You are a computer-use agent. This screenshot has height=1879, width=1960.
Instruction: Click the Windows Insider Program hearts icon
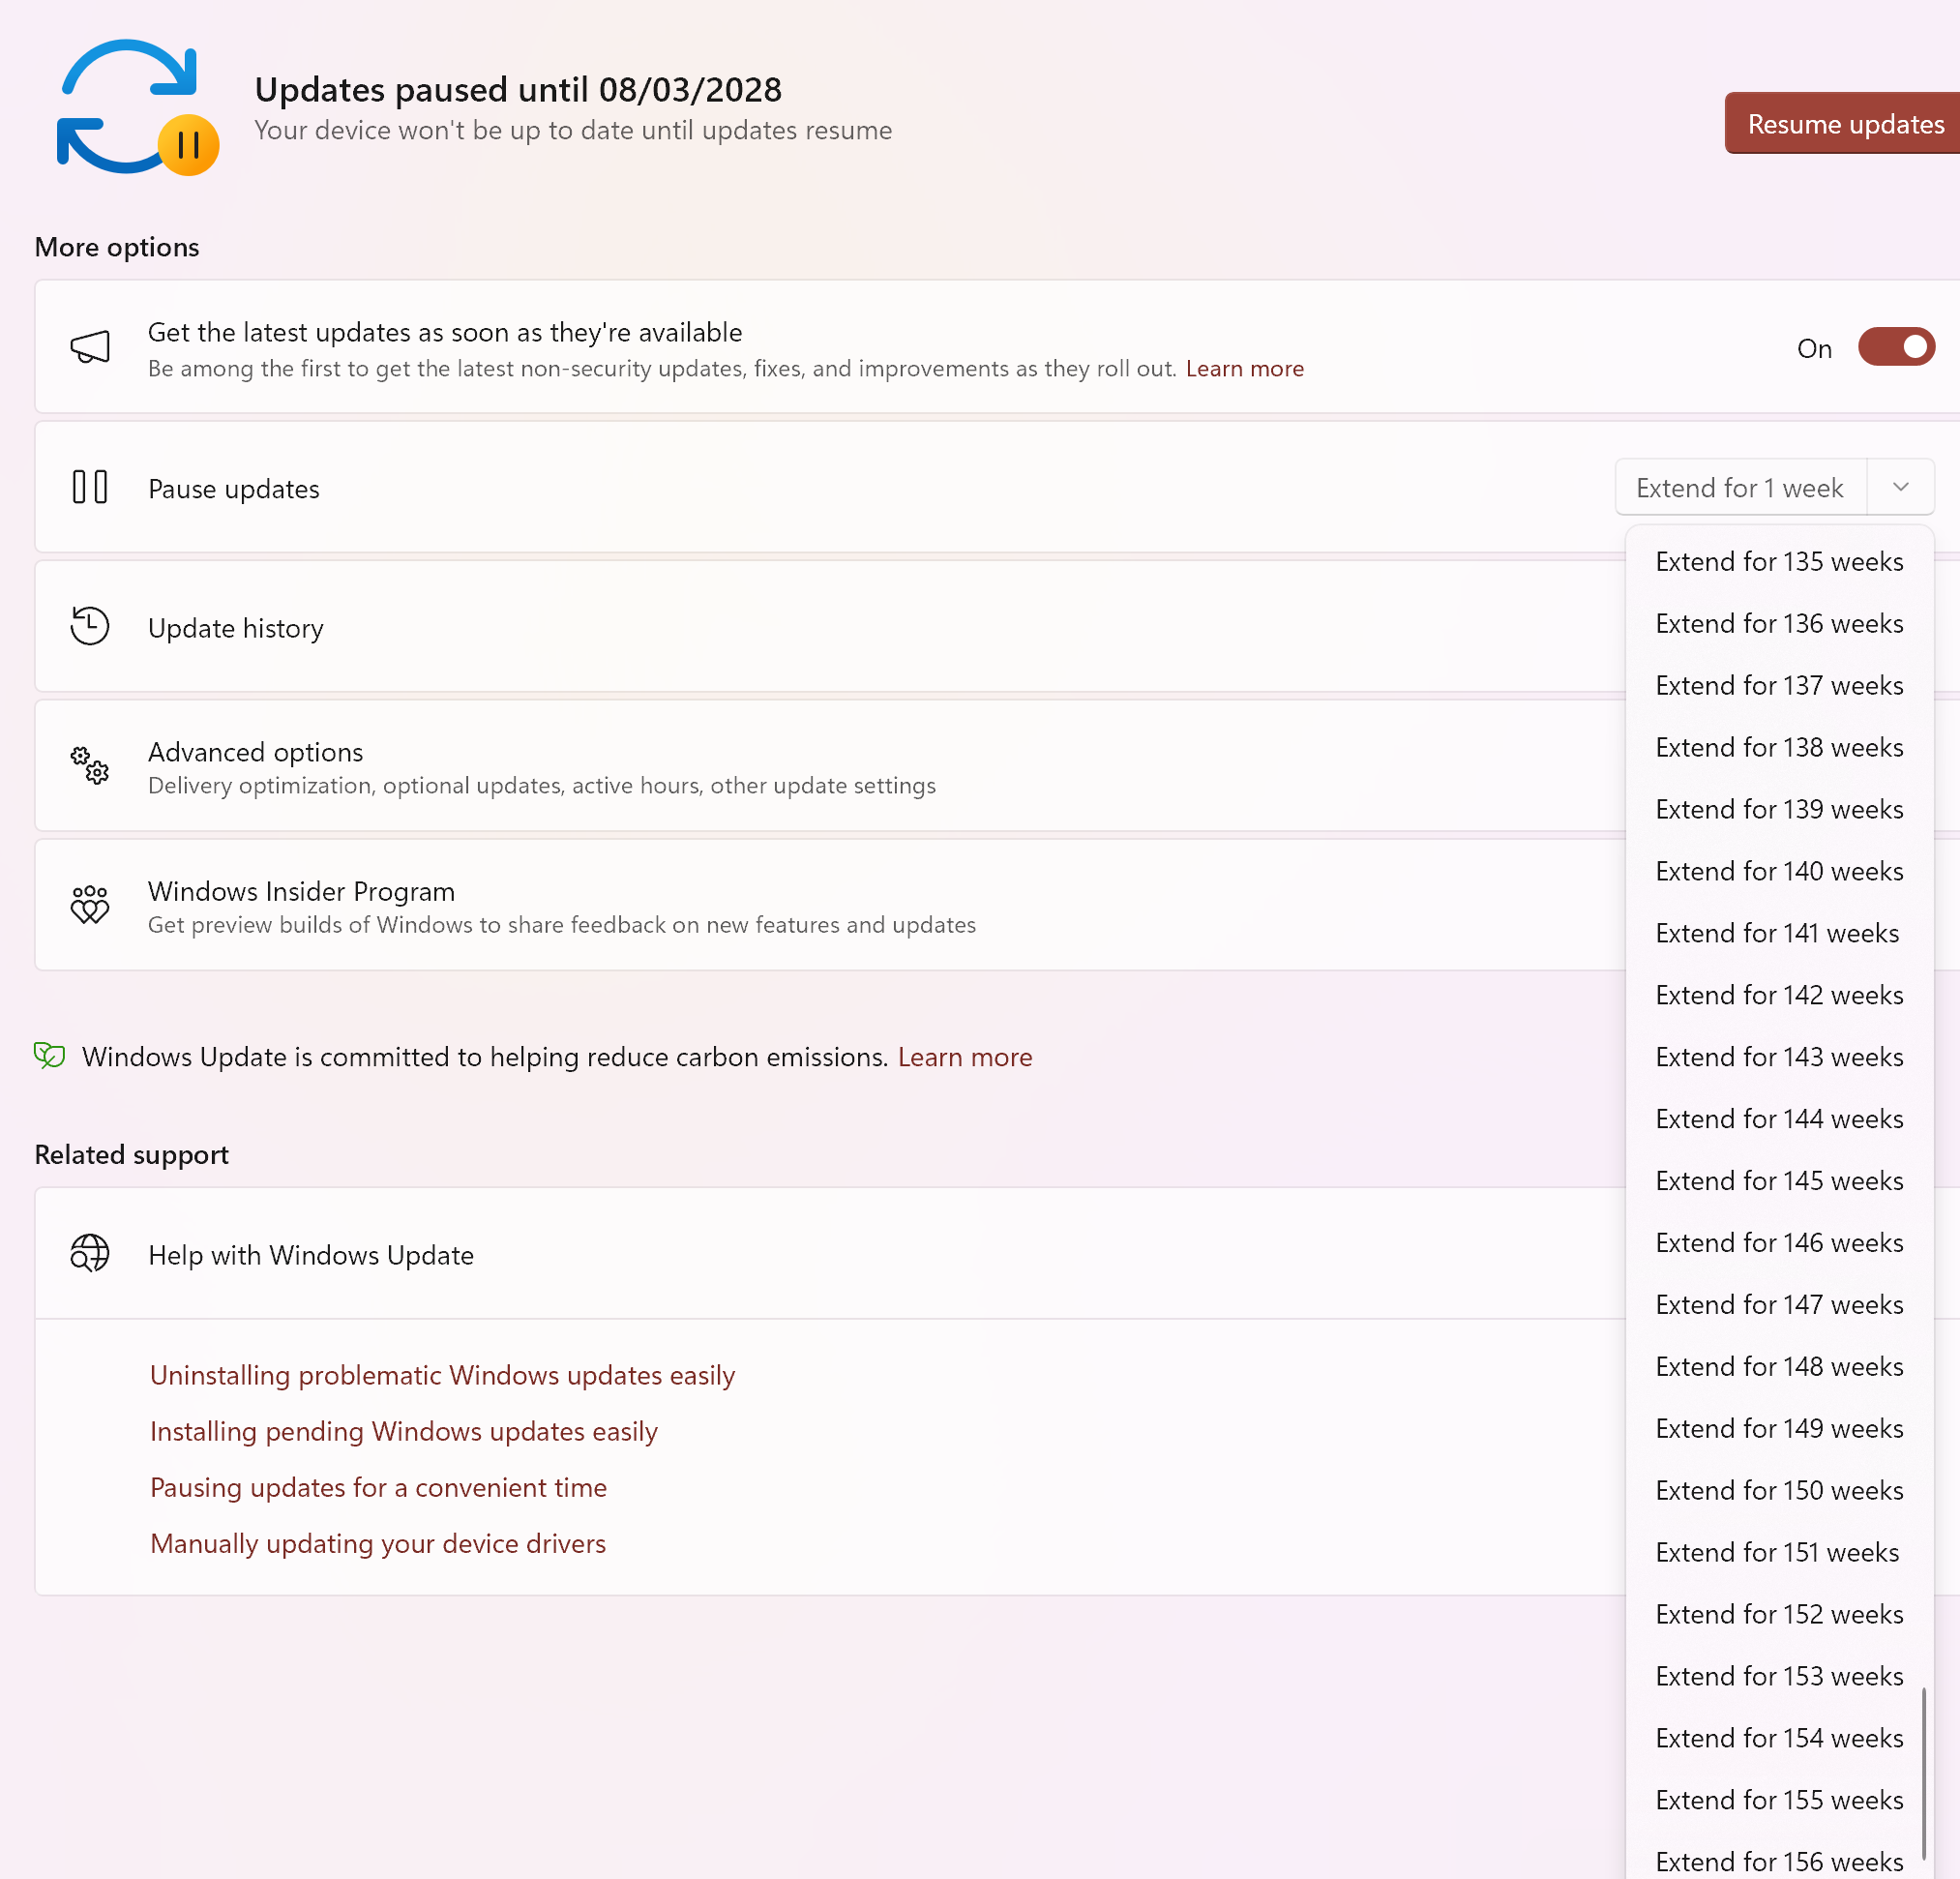tap(90, 905)
